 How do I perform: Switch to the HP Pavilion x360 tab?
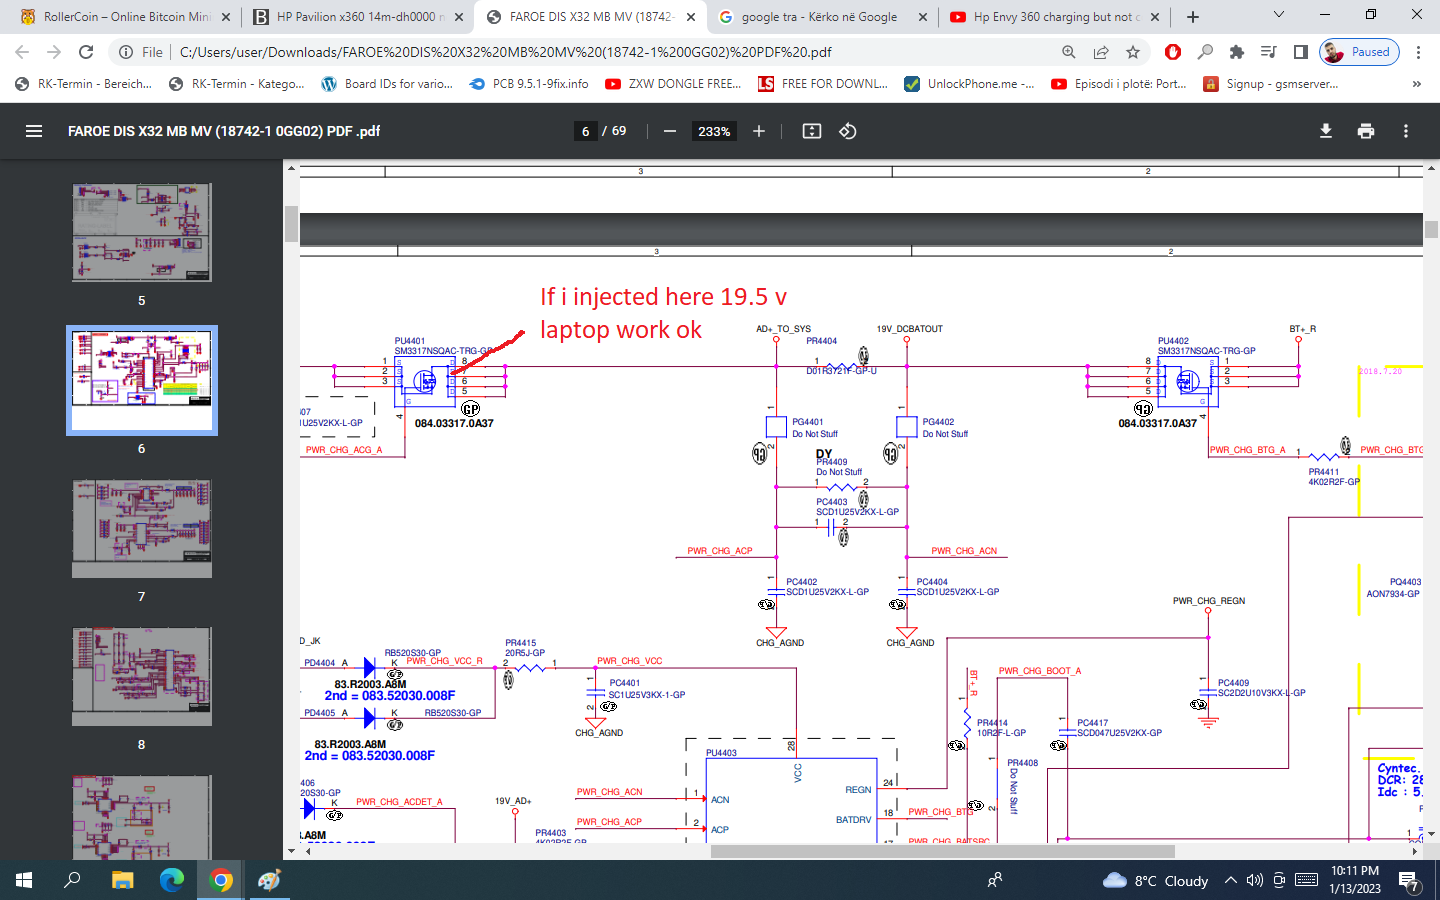pos(357,17)
